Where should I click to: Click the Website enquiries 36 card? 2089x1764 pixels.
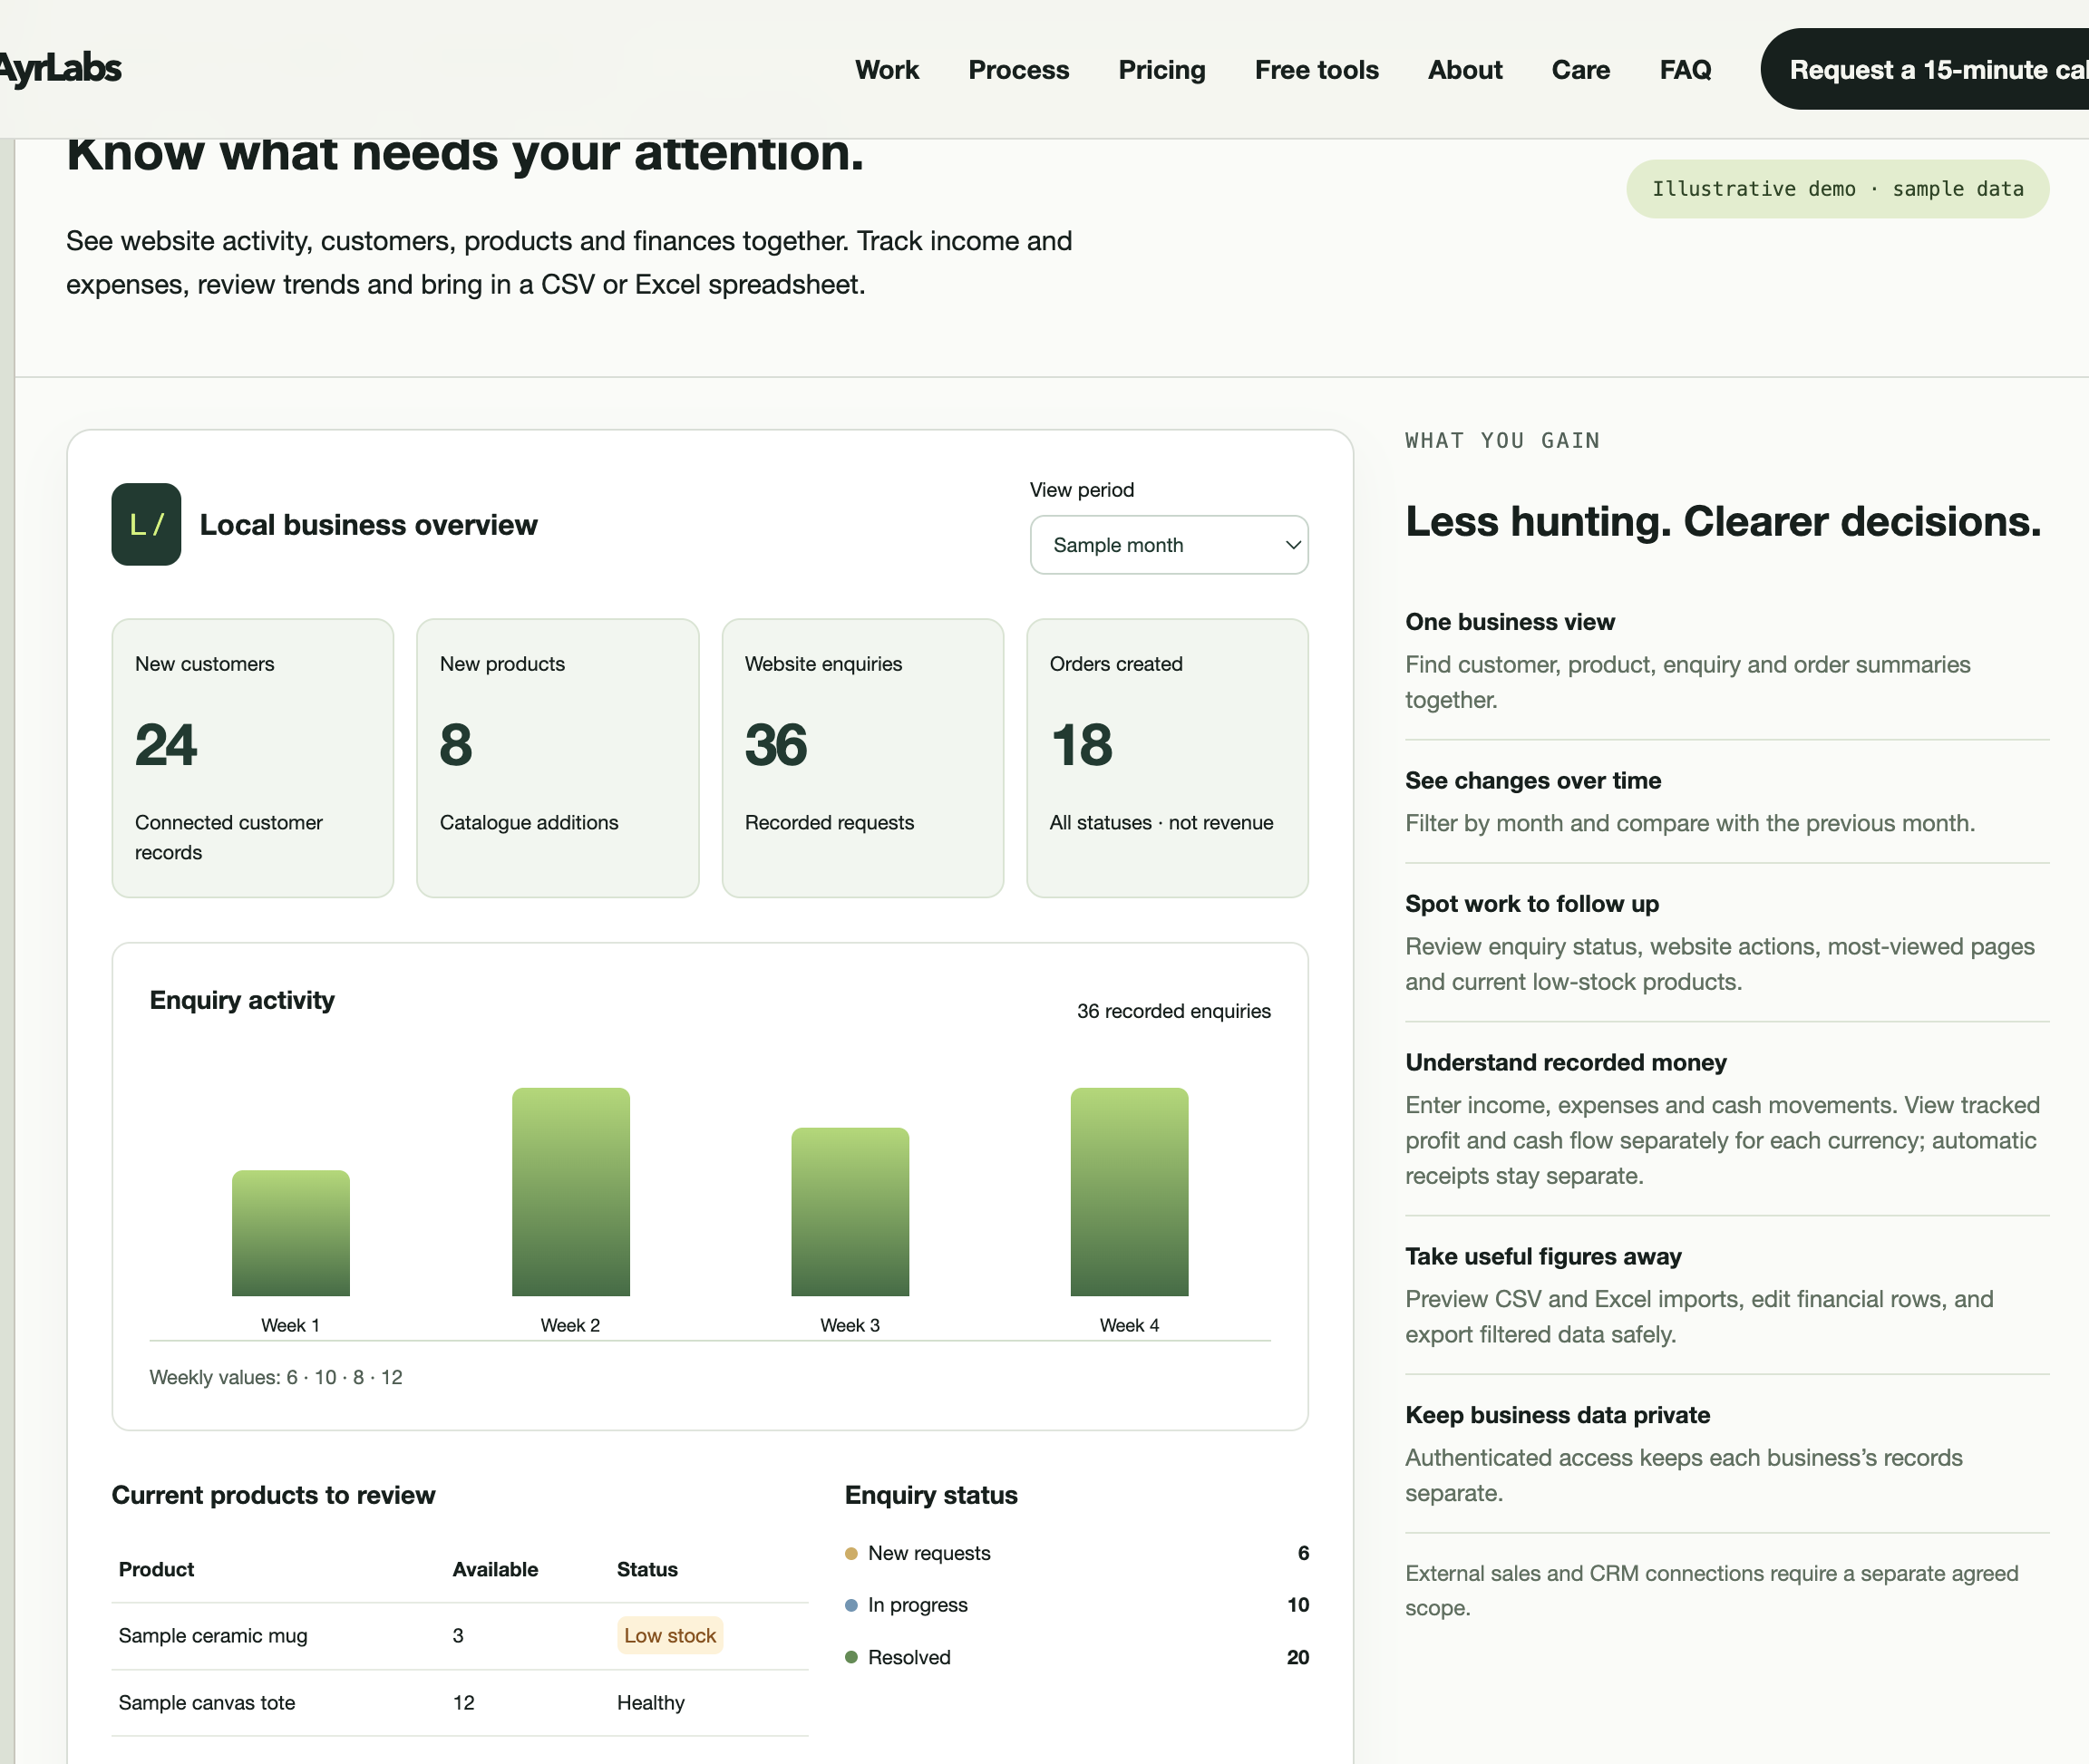(x=862, y=757)
